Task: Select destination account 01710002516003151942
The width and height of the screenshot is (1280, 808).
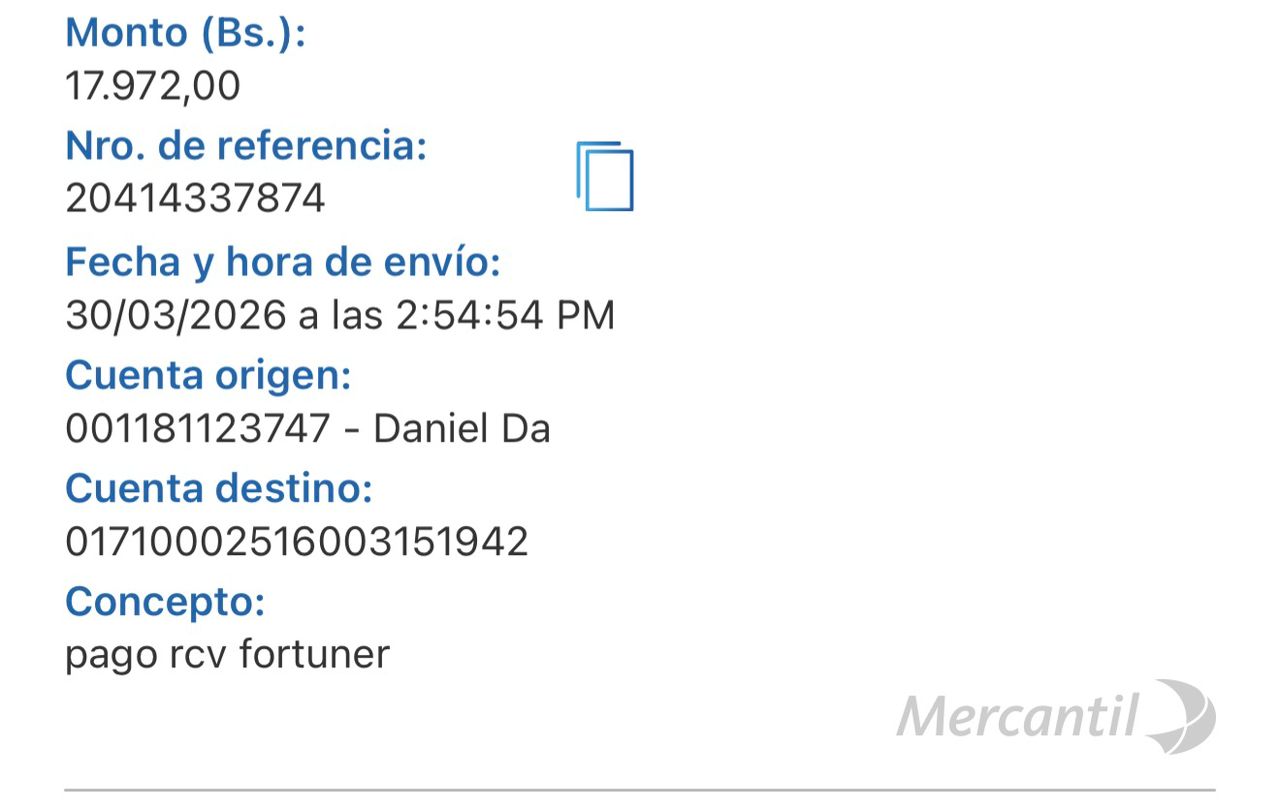Action: tap(297, 542)
